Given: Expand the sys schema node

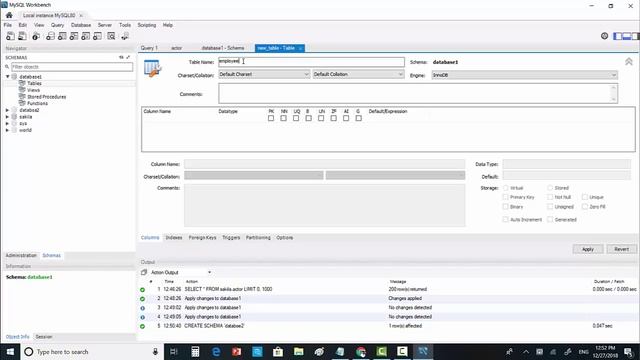Looking at the screenshot, I should [x=7, y=124].
